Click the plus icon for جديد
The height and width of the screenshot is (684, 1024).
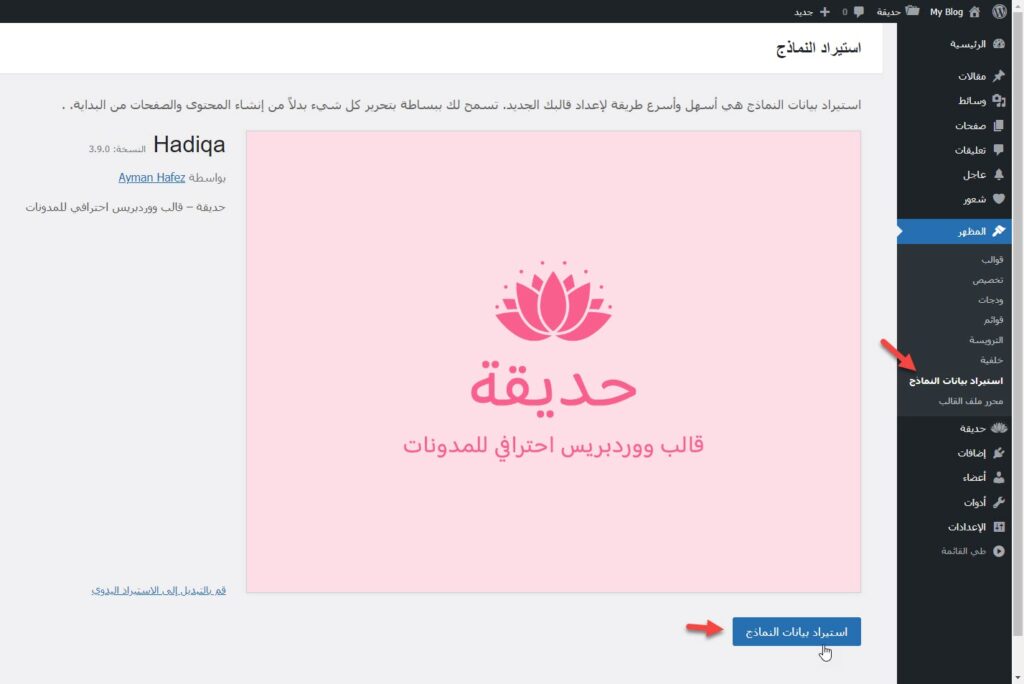click(x=825, y=12)
